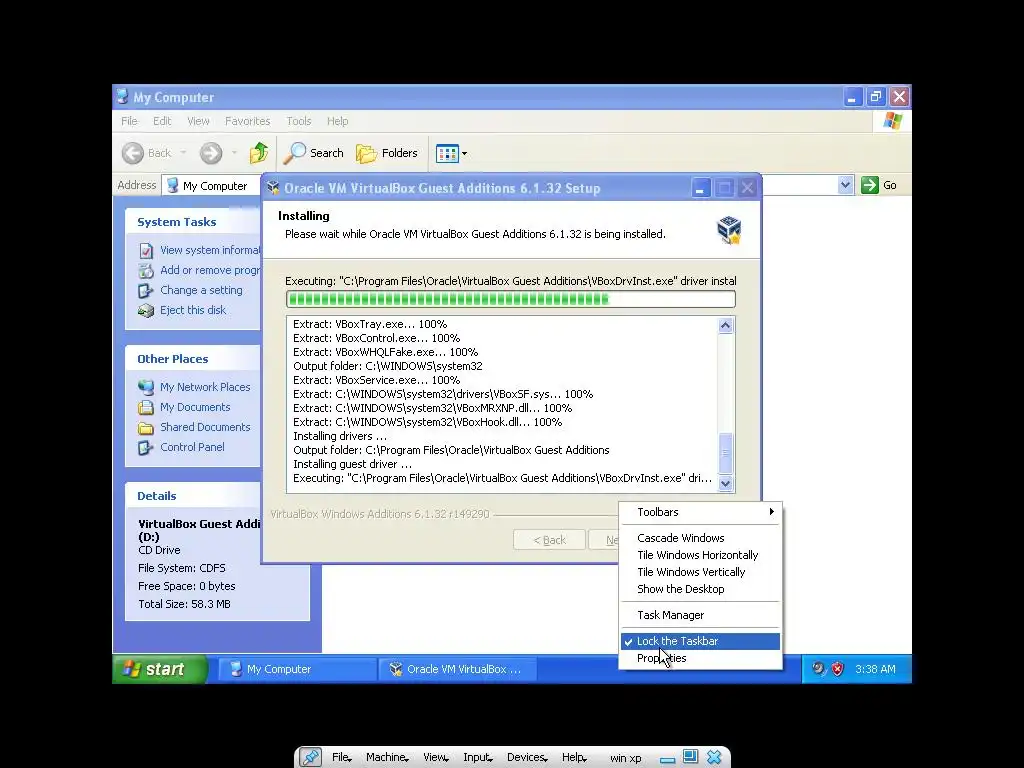This screenshot has height=768, width=1024.
Task: Select Show the Desktop
Action: click(x=701, y=589)
